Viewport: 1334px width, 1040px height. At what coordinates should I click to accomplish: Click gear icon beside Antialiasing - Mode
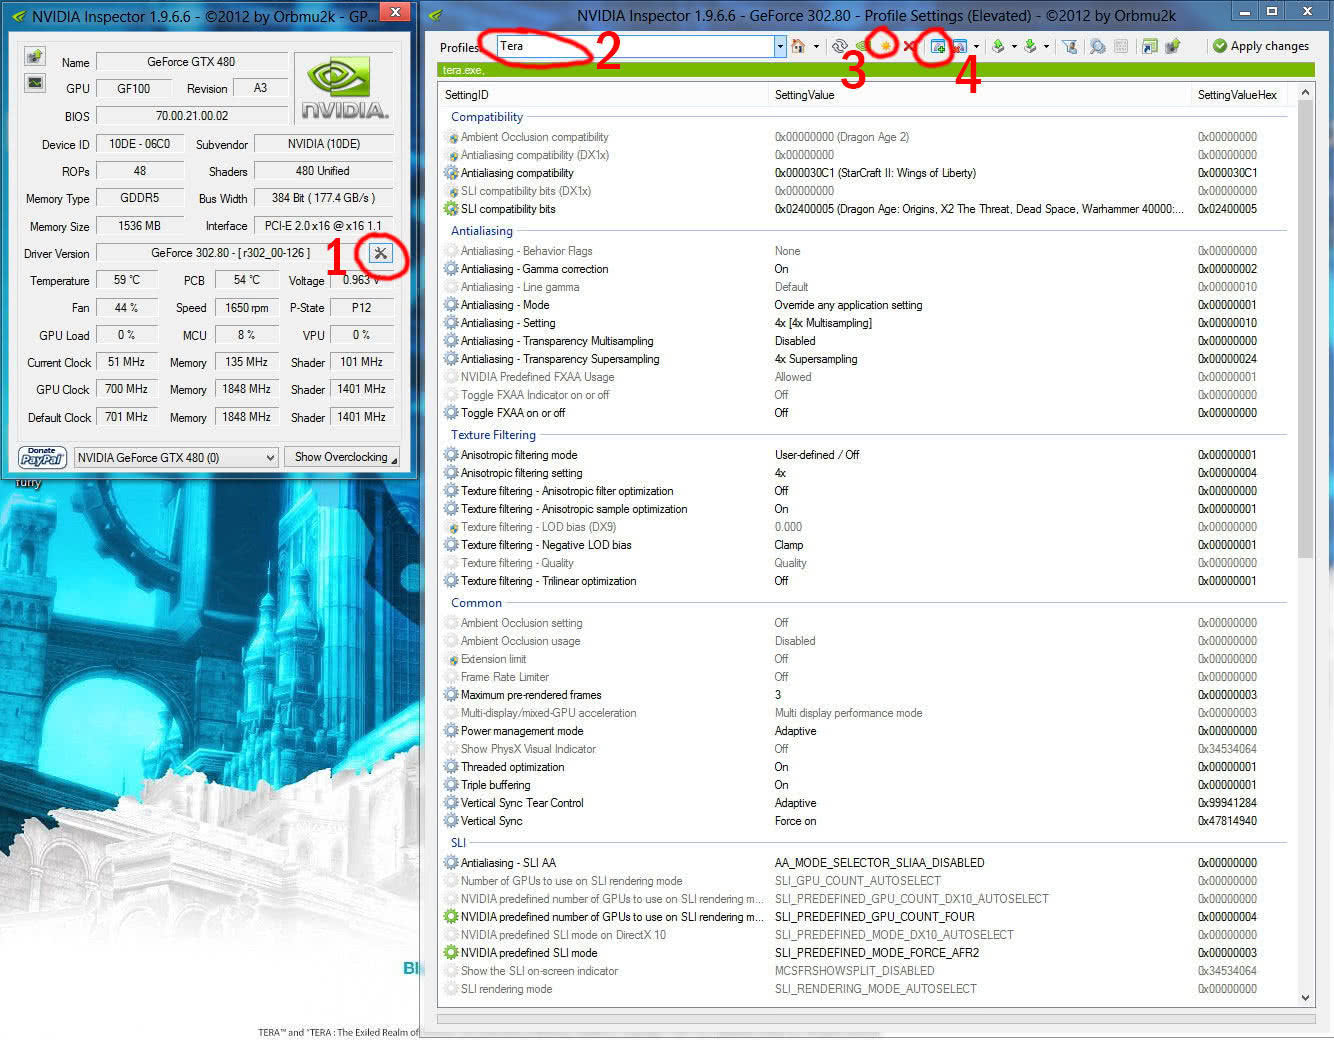click(452, 305)
